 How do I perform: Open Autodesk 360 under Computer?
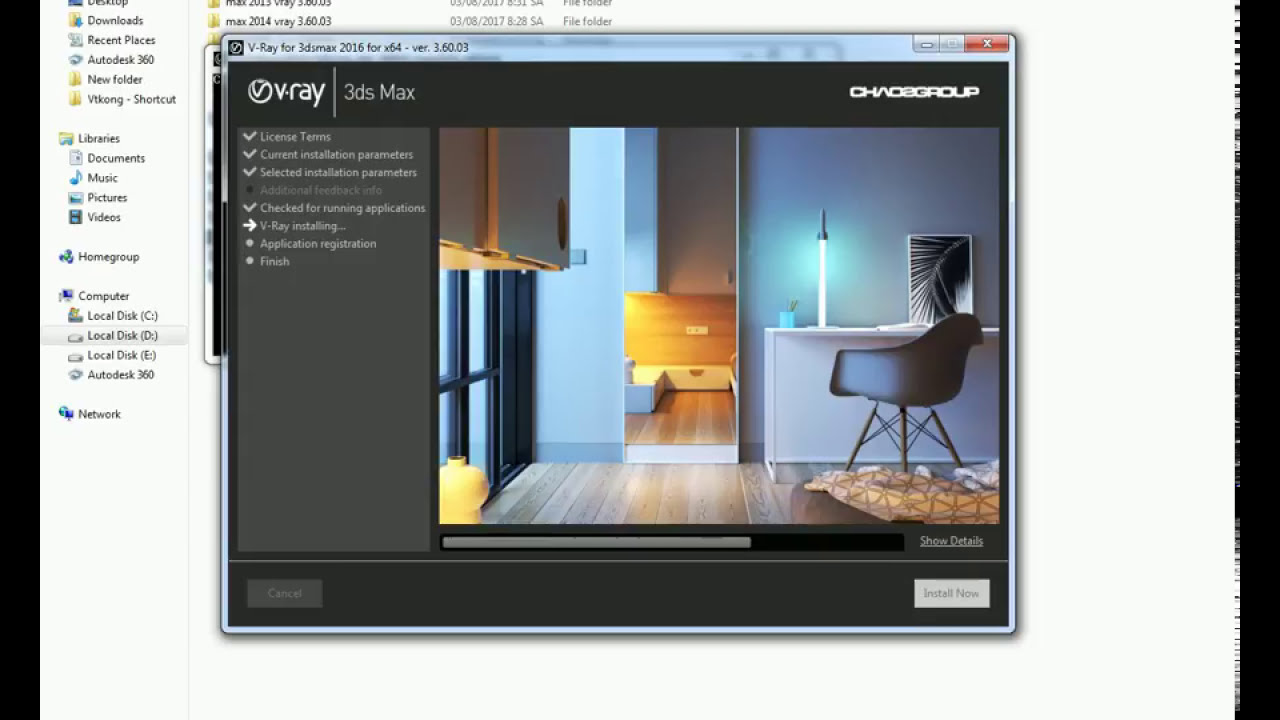coord(120,375)
